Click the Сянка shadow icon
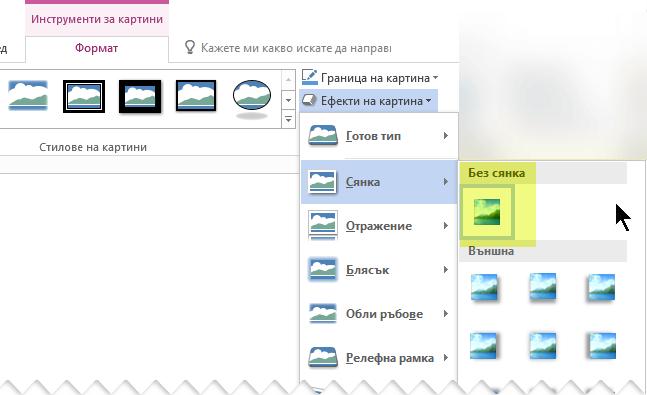647x395 pixels. (322, 182)
